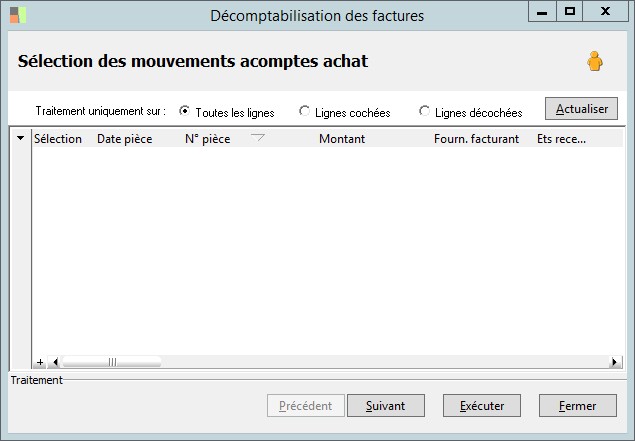The width and height of the screenshot is (635, 441).
Task: Enable the 'Lignes décochées' radio option
Action: click(x=425, y=111)
